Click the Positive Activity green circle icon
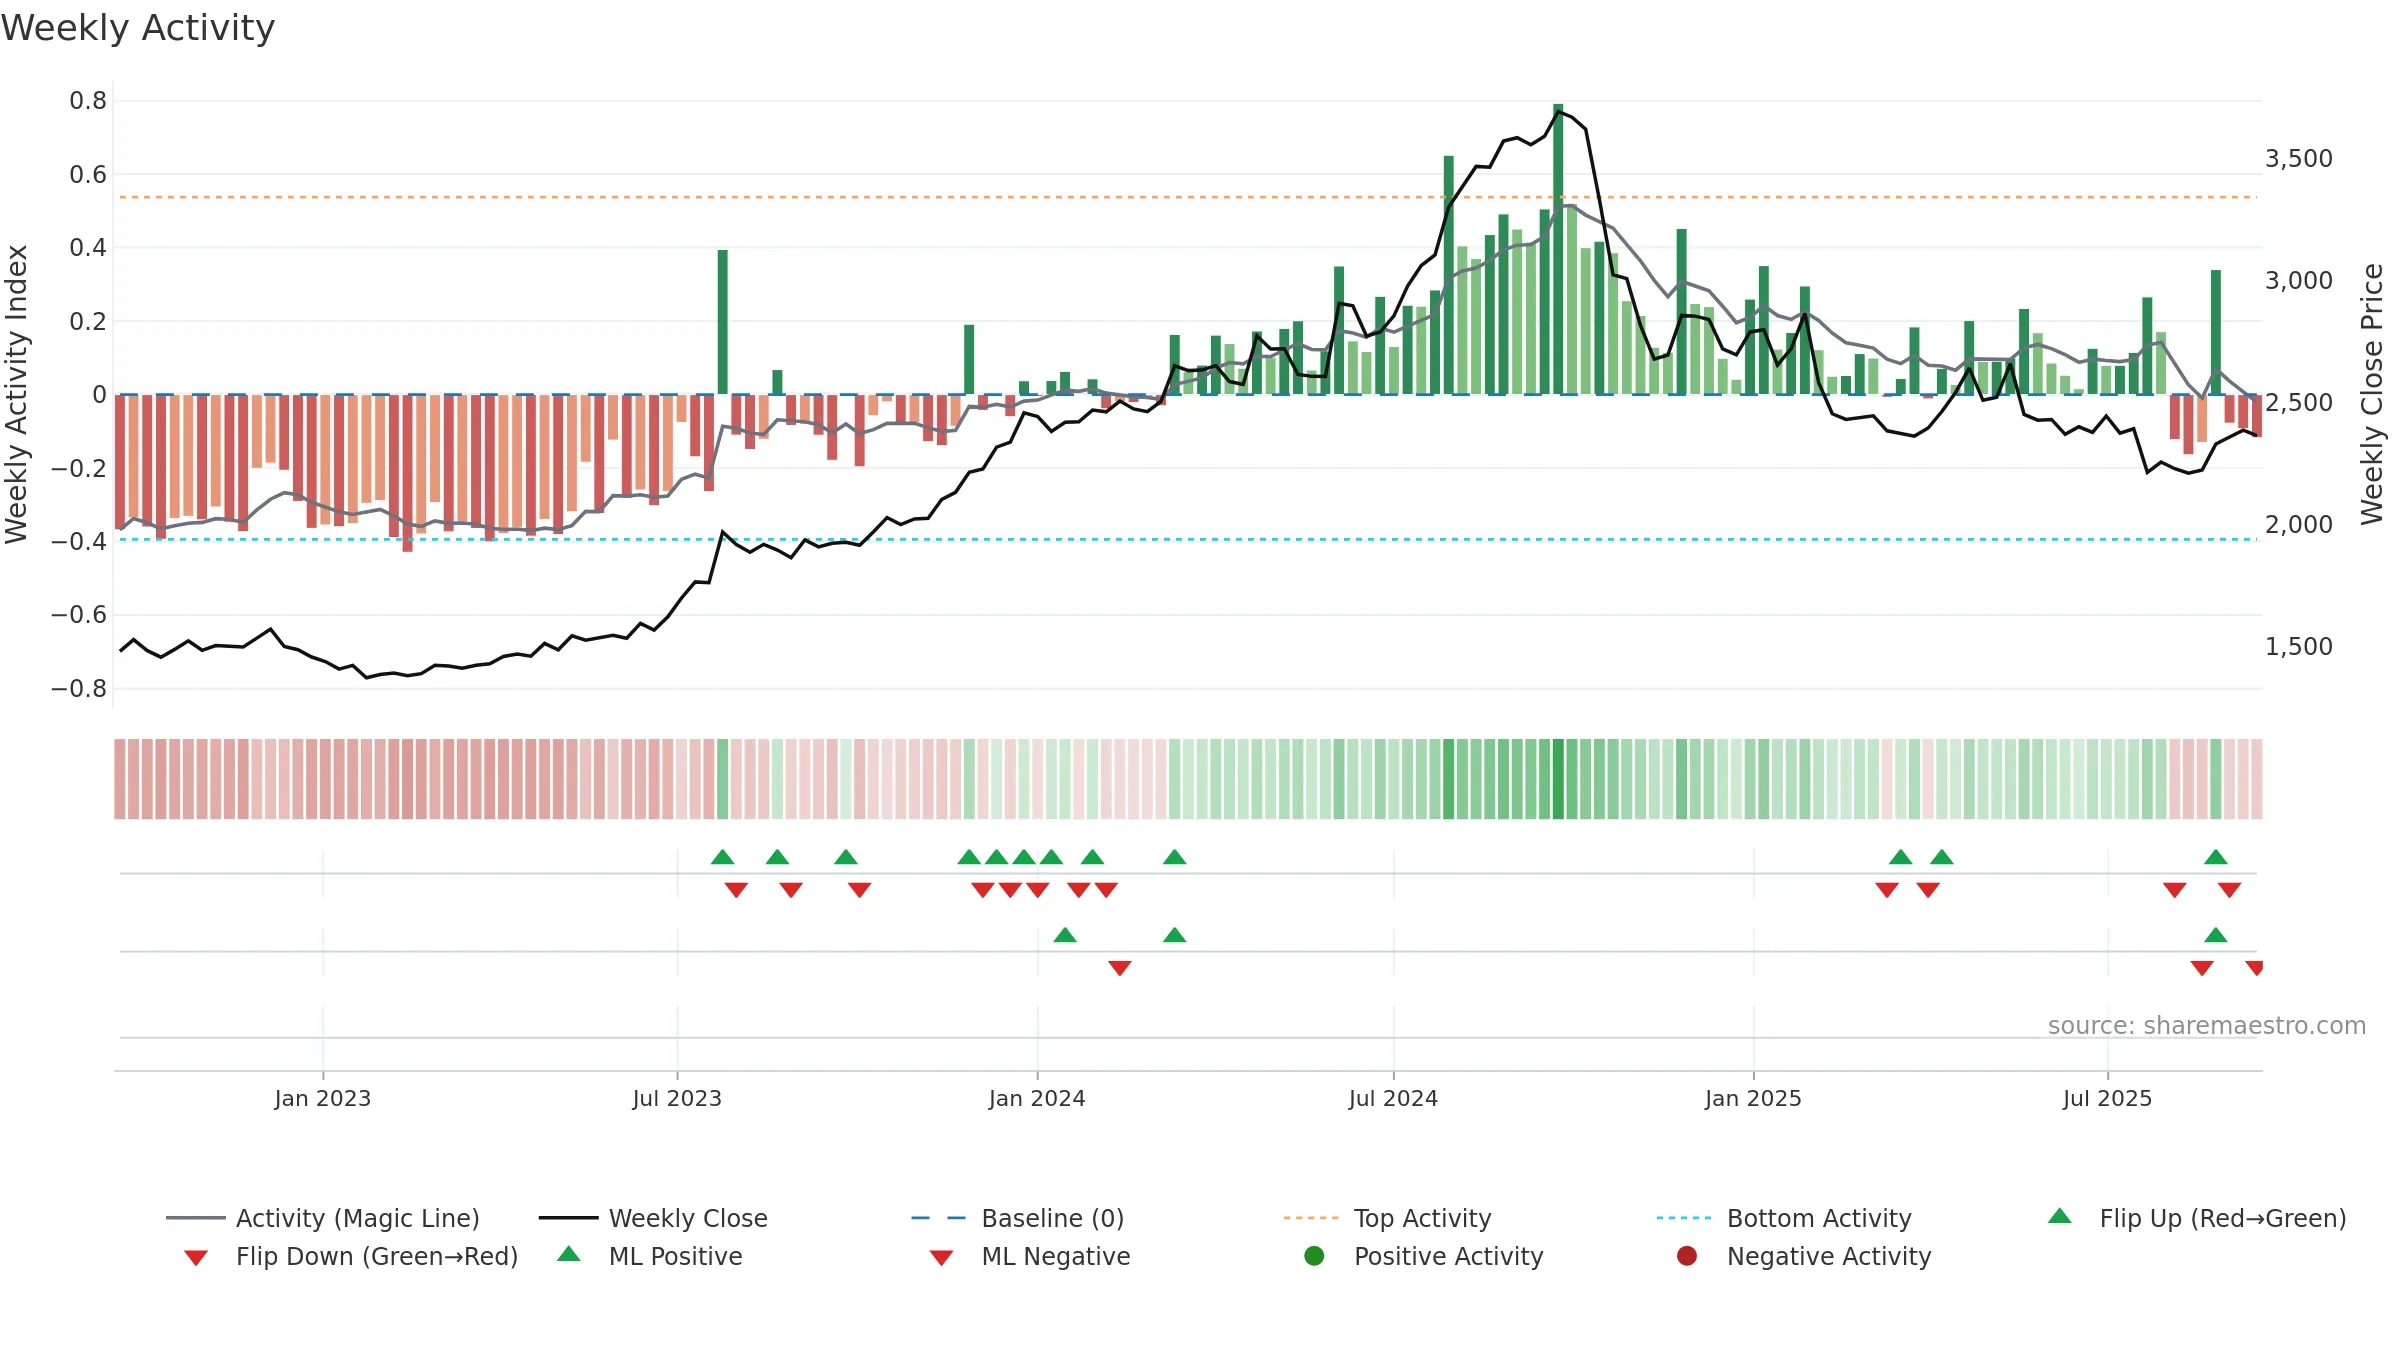The width and height of the screenshot is (2400, 1350). (1314, 1256)
